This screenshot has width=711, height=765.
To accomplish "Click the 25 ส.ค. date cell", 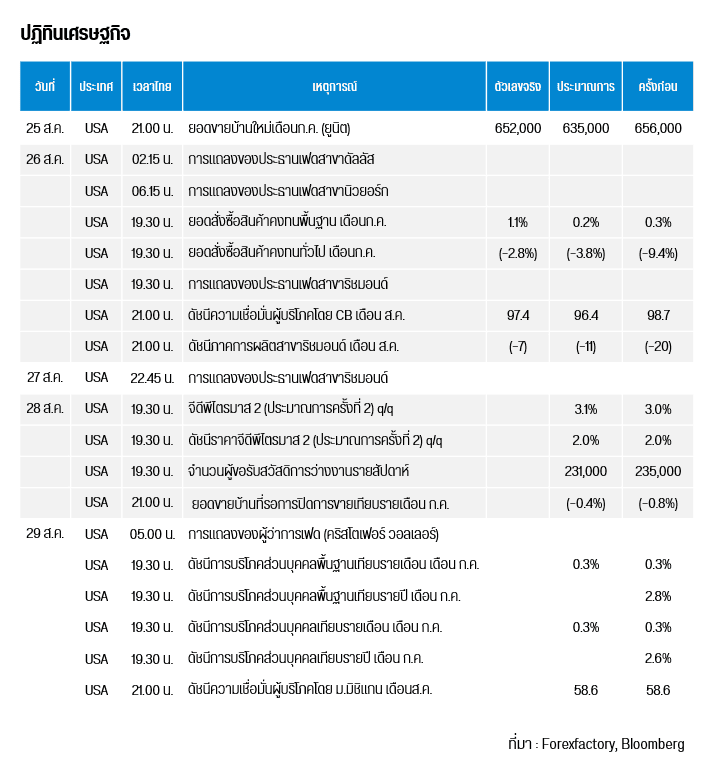I will pyautogui.click(x=44, y=128).
